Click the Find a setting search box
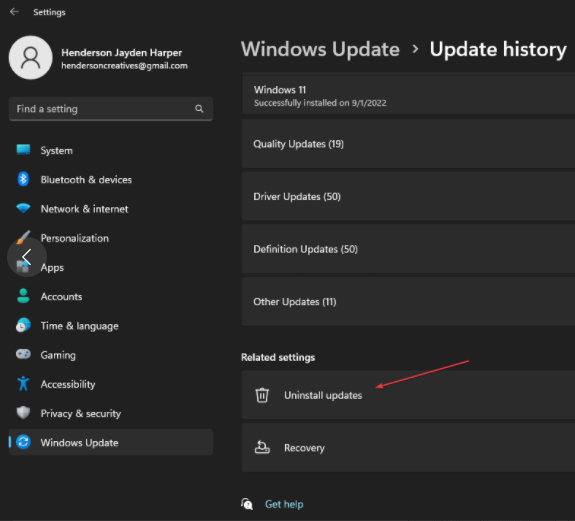 pos(111,109)
